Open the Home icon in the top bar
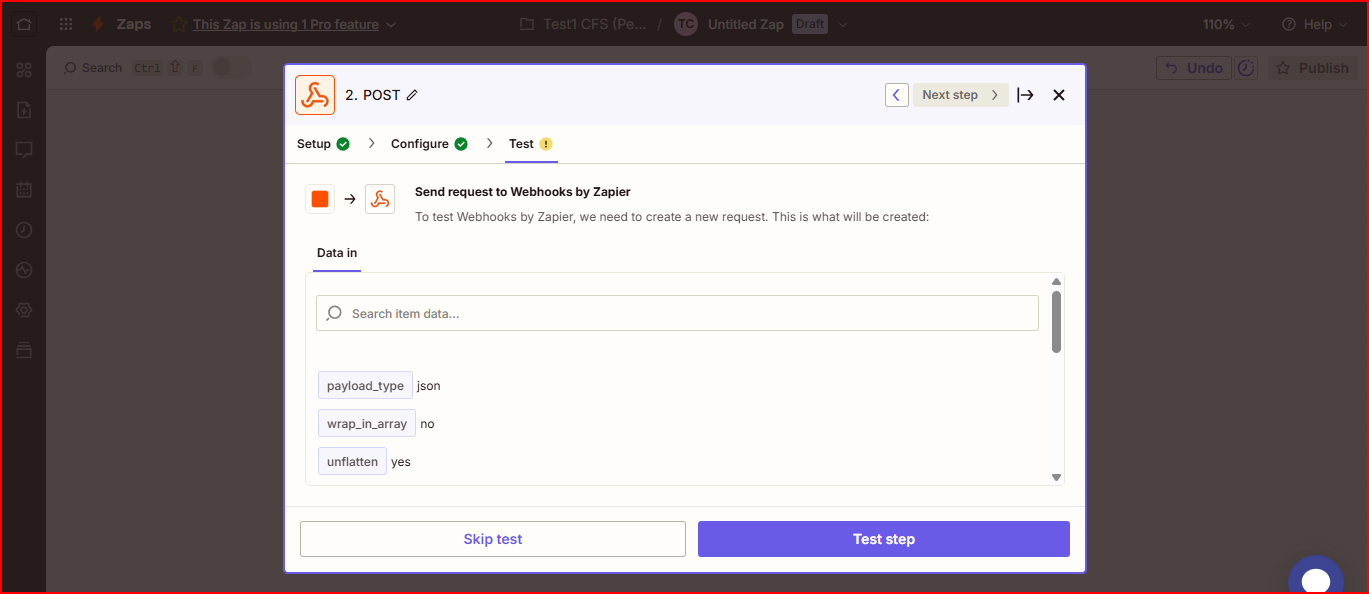This screenshot has width=1369, height=594. click(24, 24)
